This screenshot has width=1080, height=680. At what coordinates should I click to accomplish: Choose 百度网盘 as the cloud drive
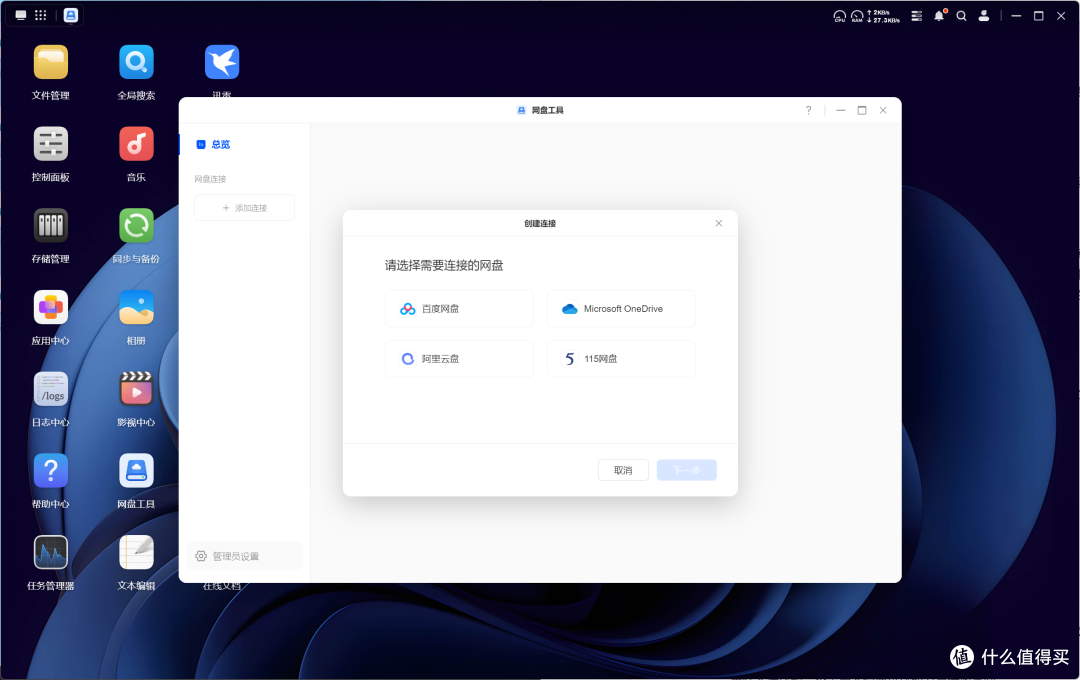coord(459,309)
